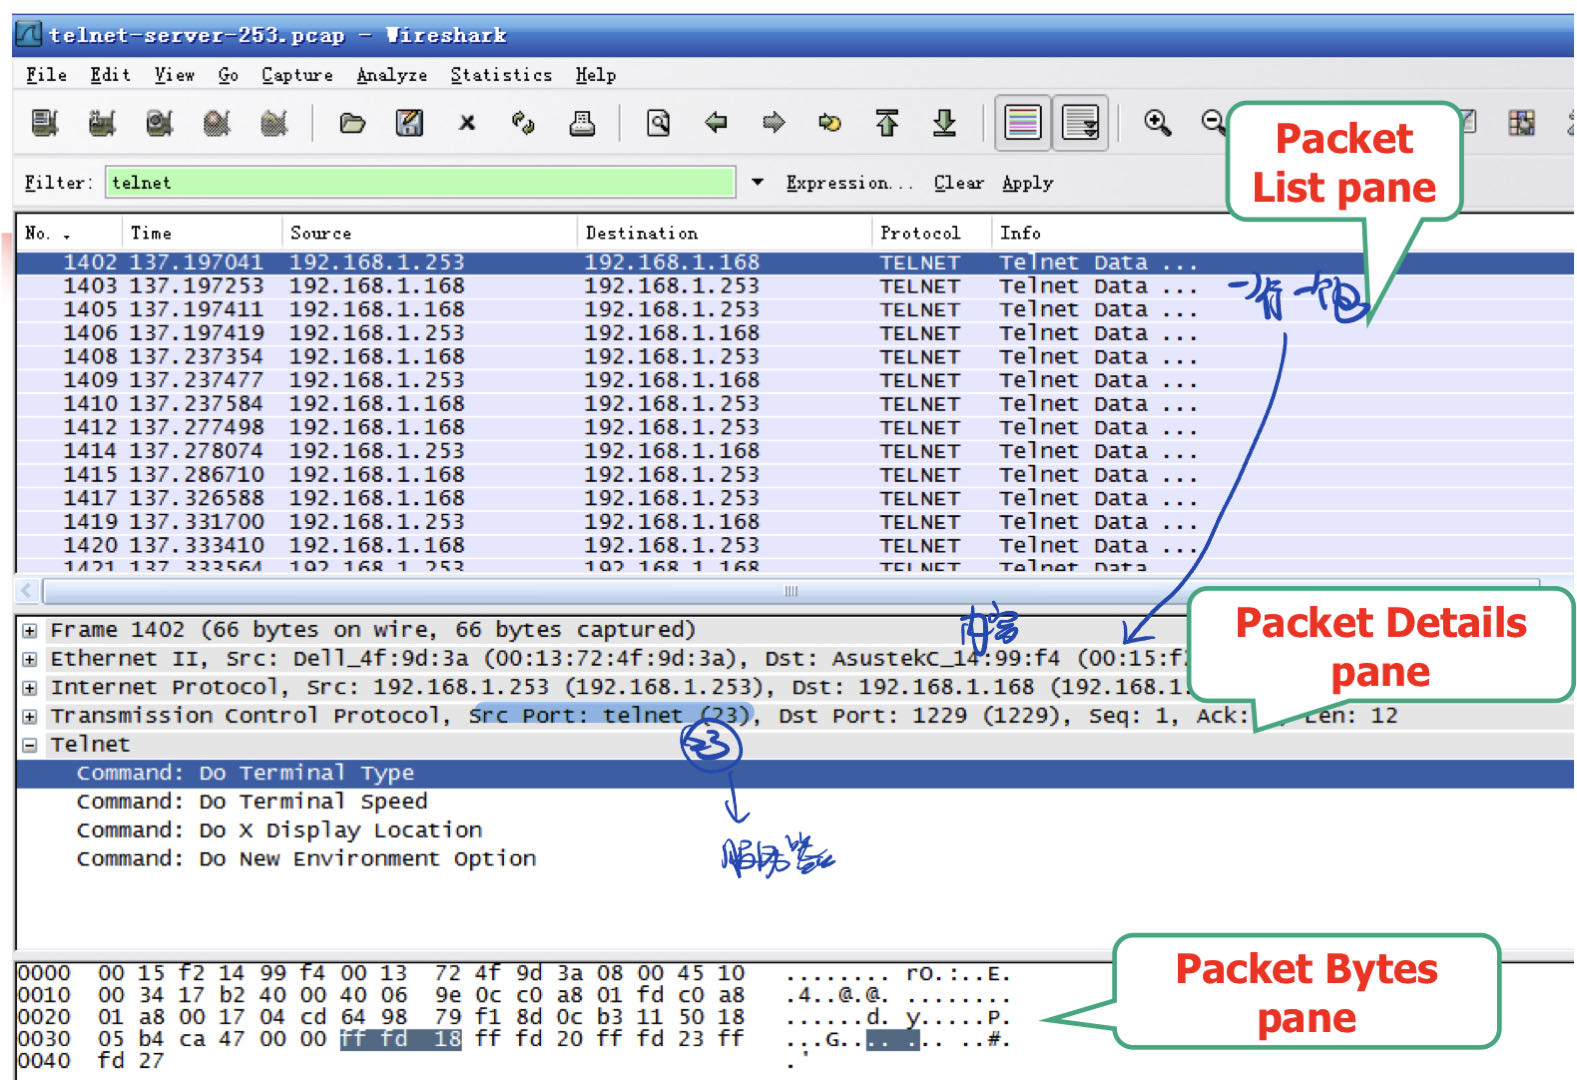The image size is (1577, 1080).
Task: Open the Capture menu
Action: pos(297,75)
